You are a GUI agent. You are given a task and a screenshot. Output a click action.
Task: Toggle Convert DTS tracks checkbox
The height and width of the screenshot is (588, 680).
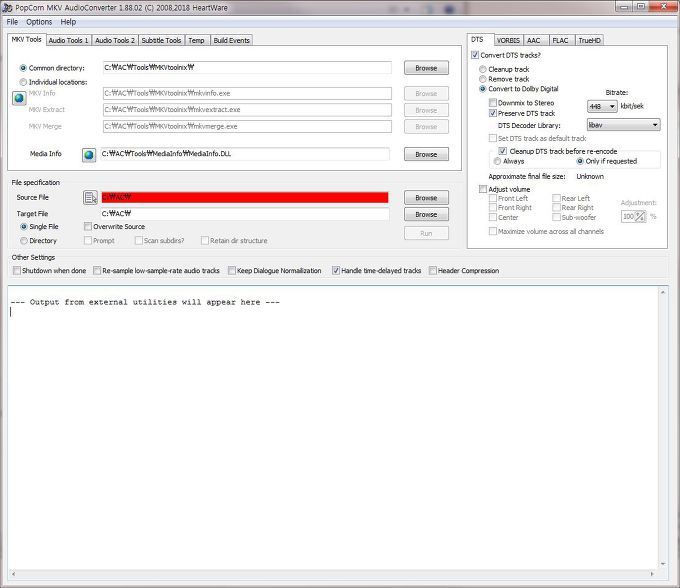pyautogui.click(x=475, y=56)
